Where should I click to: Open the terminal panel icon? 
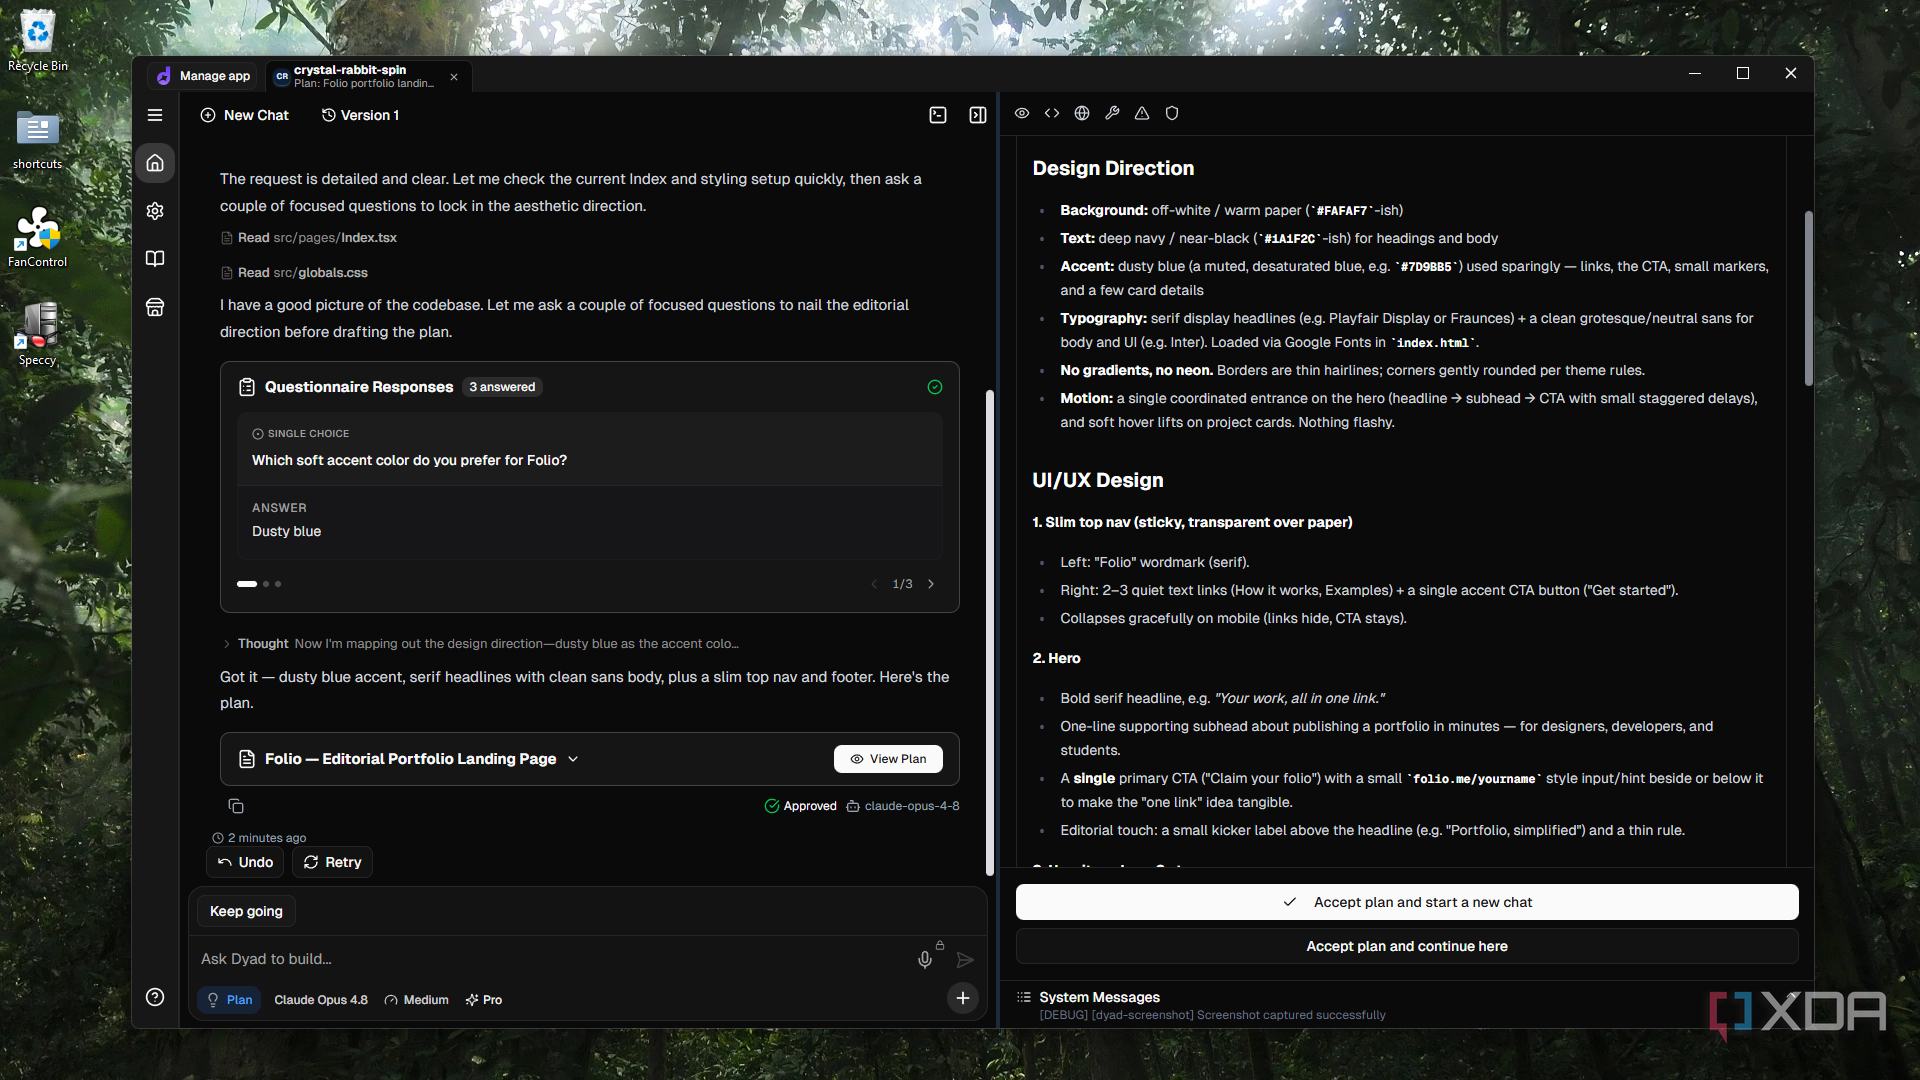[938, 115]
